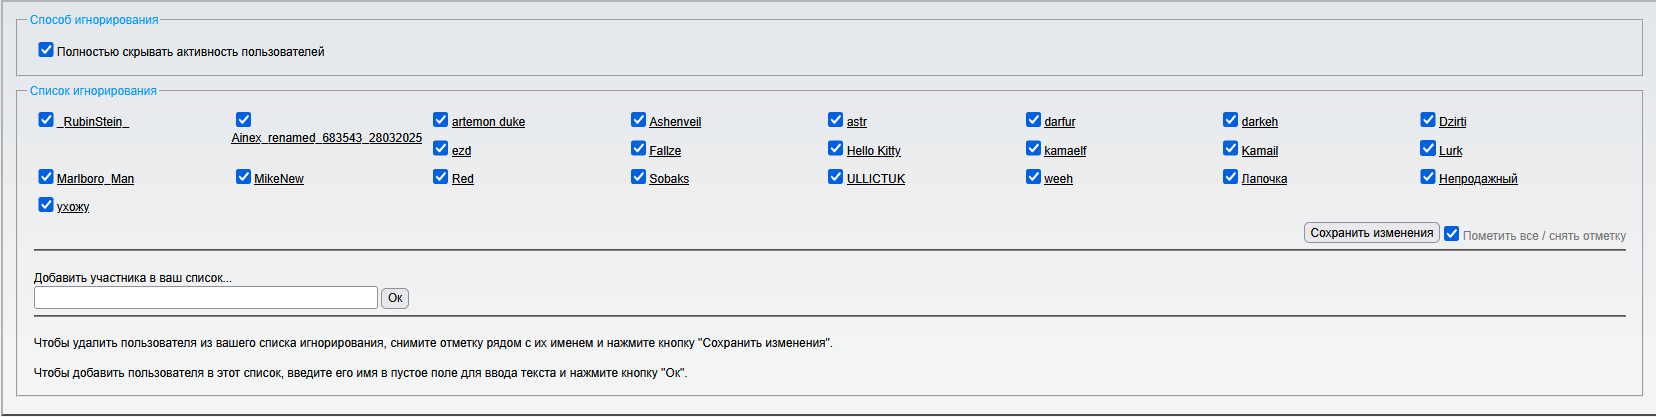
Task: Click 'Сохранить изменения' button
Action: tap(1371, 233)
